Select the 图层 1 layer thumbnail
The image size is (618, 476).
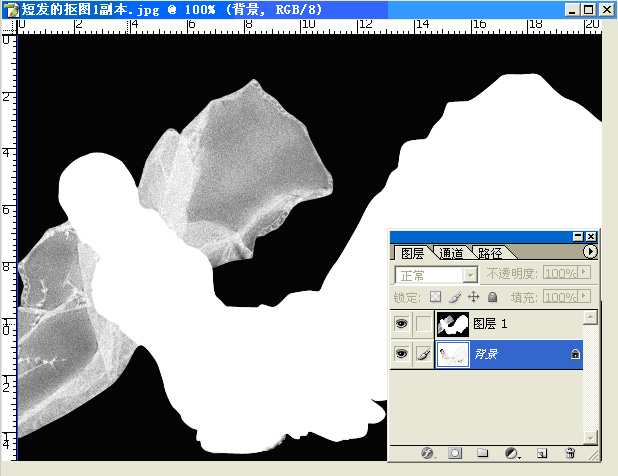point(453,324)
